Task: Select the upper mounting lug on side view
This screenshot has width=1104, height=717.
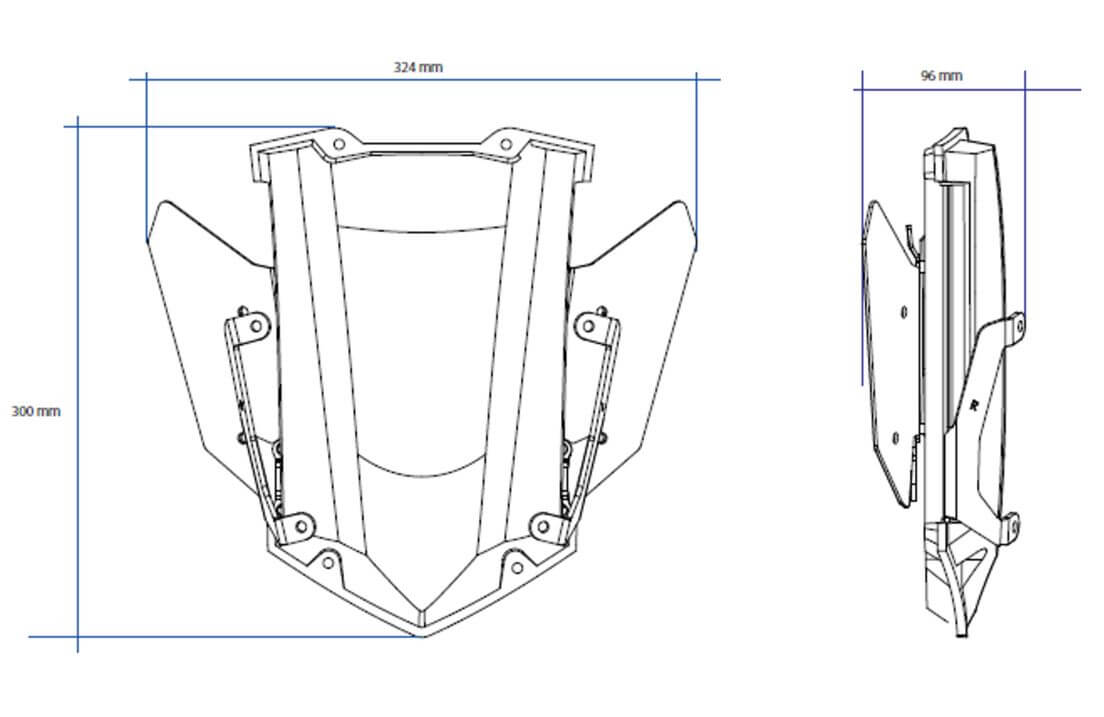Action: [1016, 322]
